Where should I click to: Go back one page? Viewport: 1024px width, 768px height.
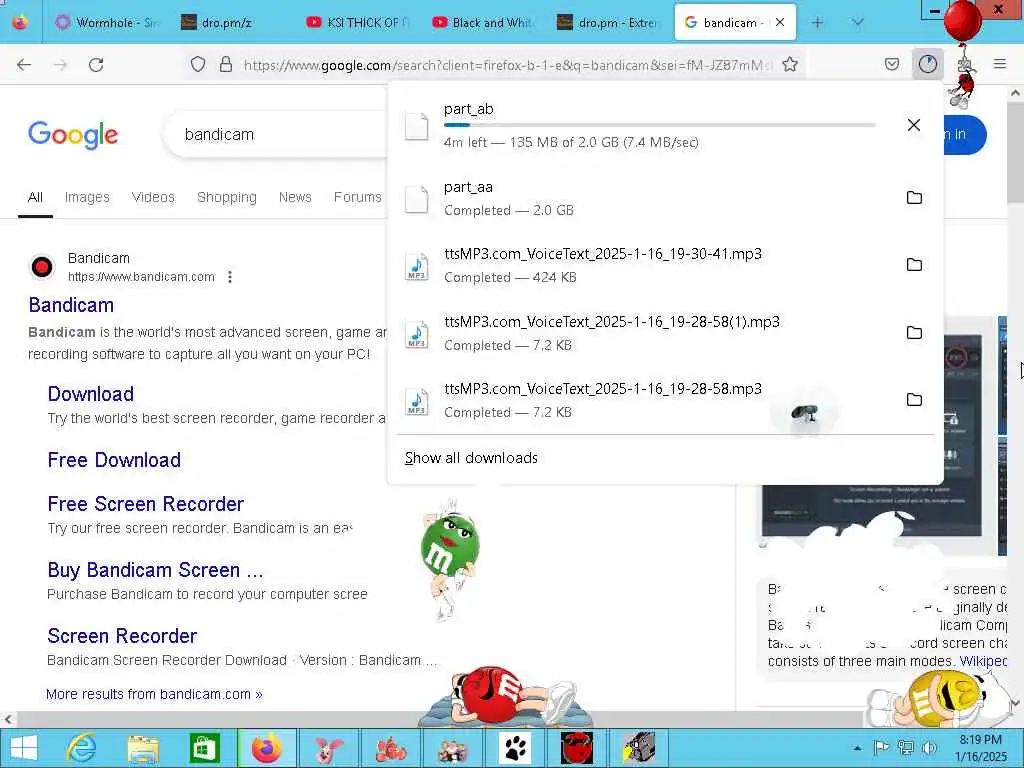24,64
